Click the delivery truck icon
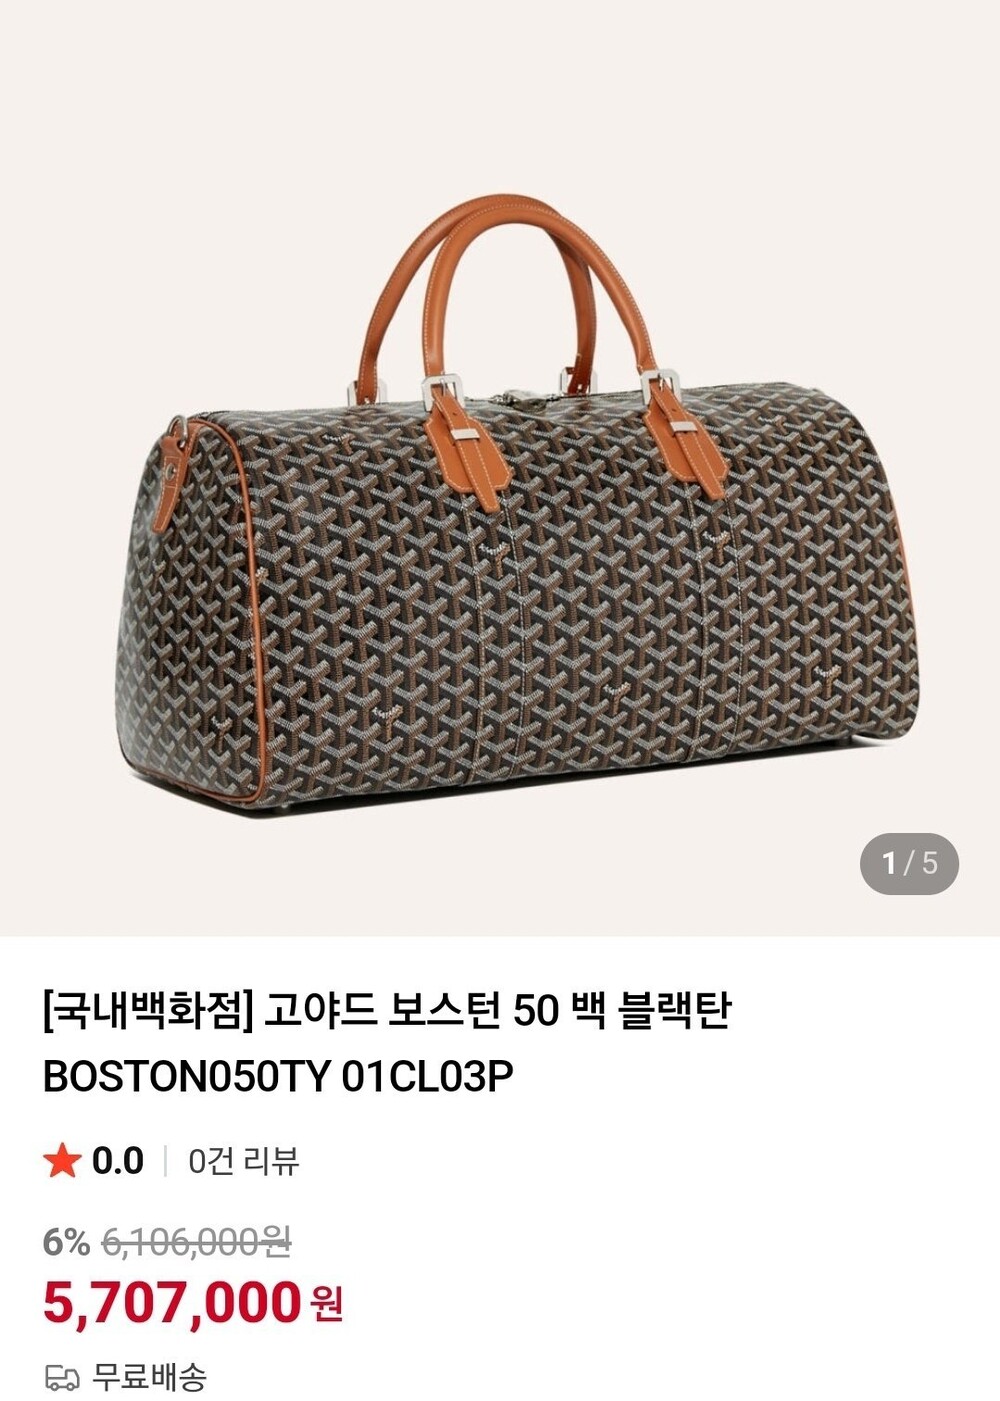Image resolution: width=1000 pixels, height=1401 pixels. click(62, 1378)
